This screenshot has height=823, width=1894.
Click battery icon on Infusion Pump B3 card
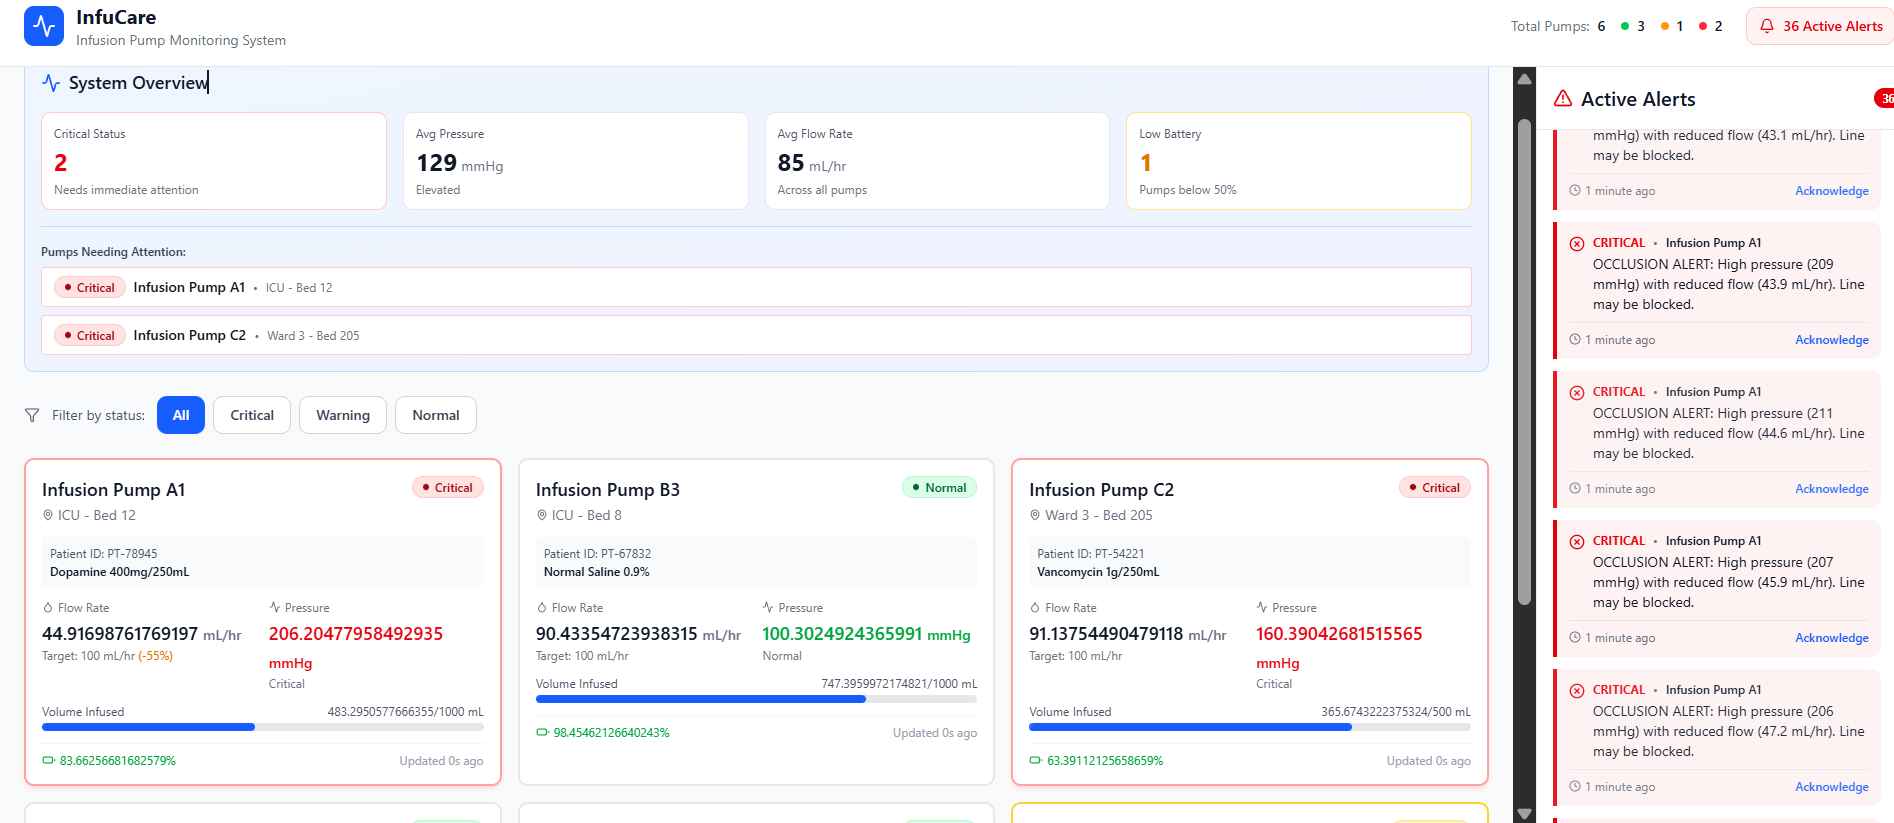542,733
